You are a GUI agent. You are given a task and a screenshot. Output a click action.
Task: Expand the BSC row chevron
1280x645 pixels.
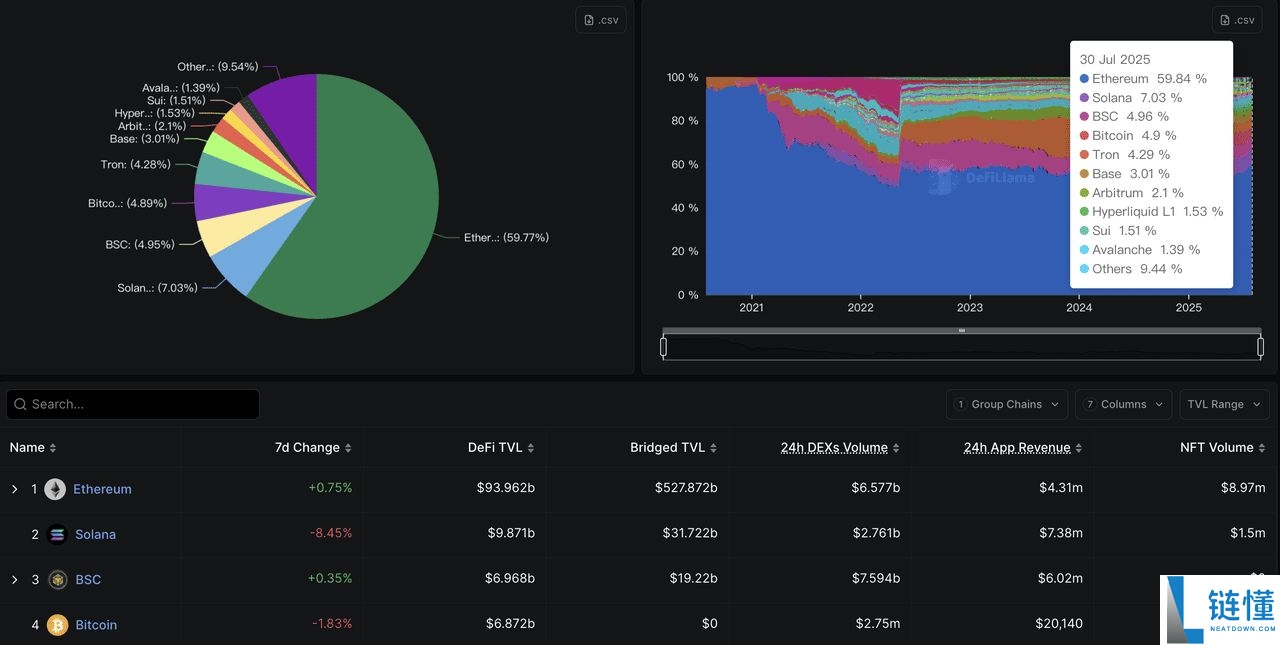(x=15, y=579)
